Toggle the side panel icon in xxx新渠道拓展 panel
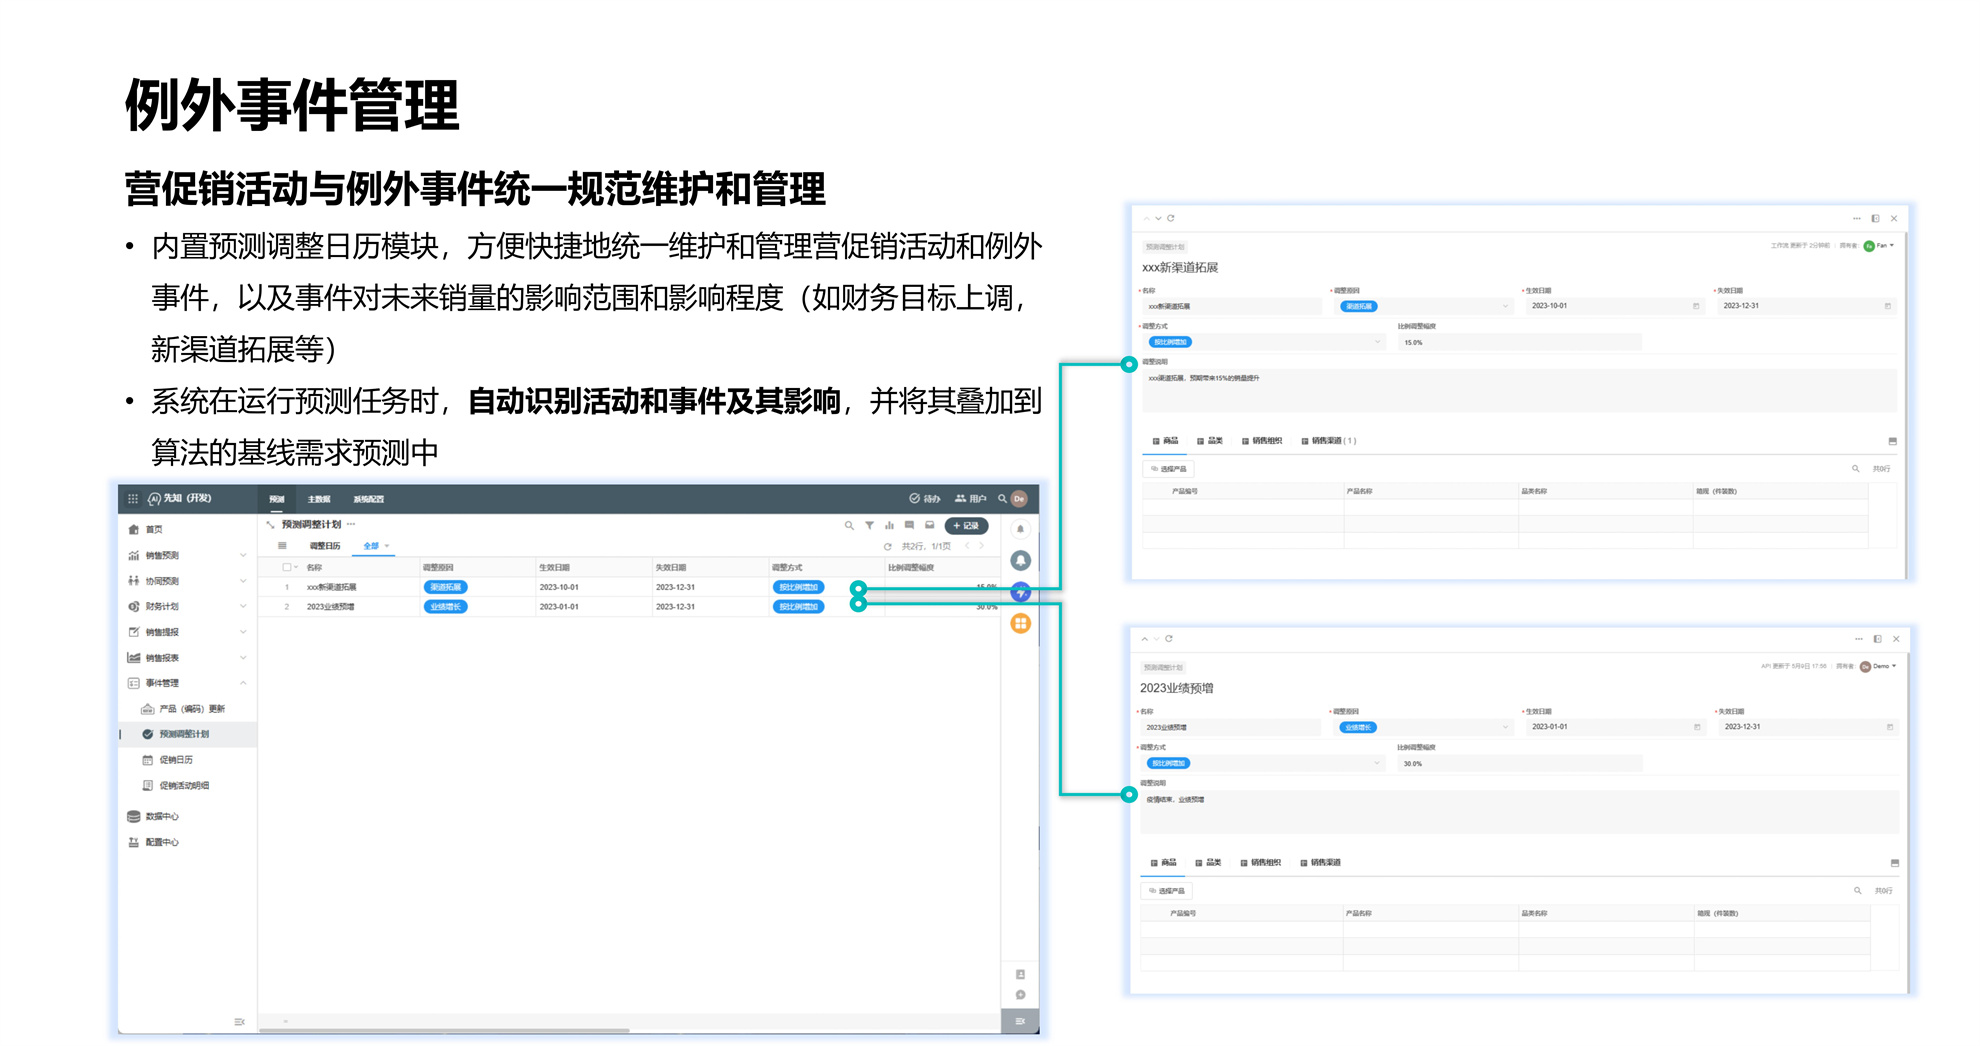The width and height of the screenshot is (1980, 1046). point(1875,218)
